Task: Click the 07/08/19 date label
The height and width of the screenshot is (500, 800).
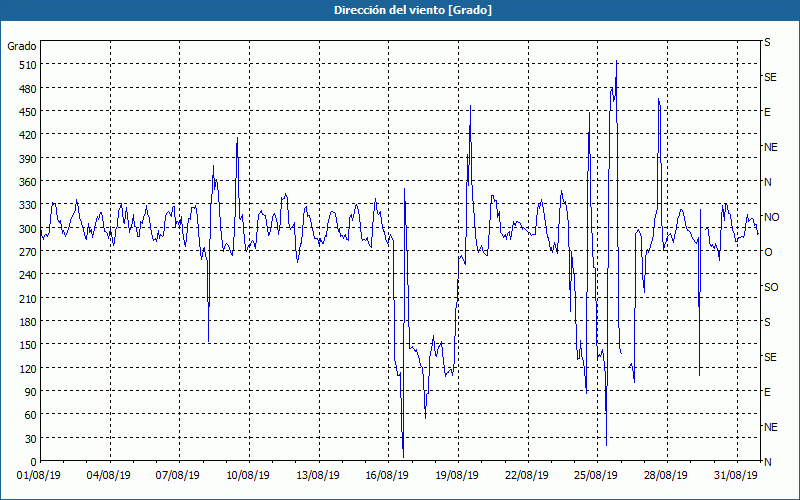Action: 178,476
